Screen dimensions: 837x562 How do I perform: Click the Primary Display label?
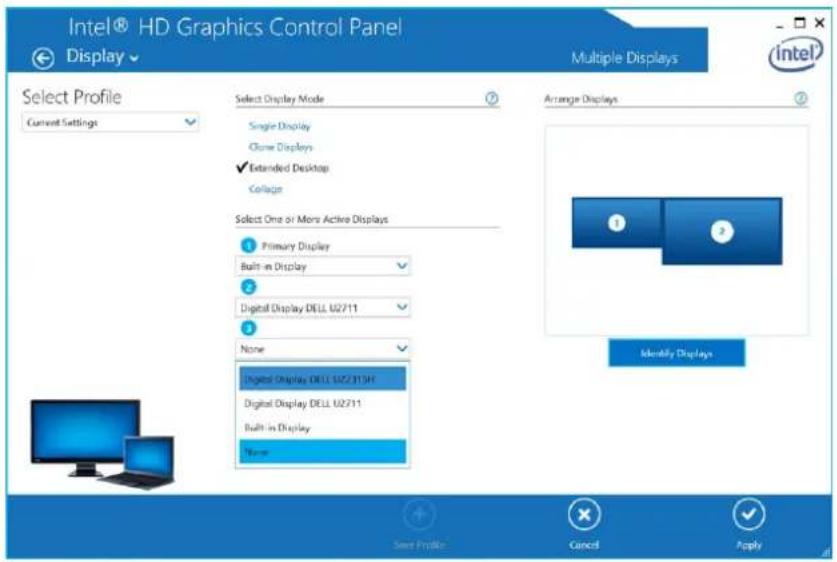pyautogui.click(x=296, y=246)
